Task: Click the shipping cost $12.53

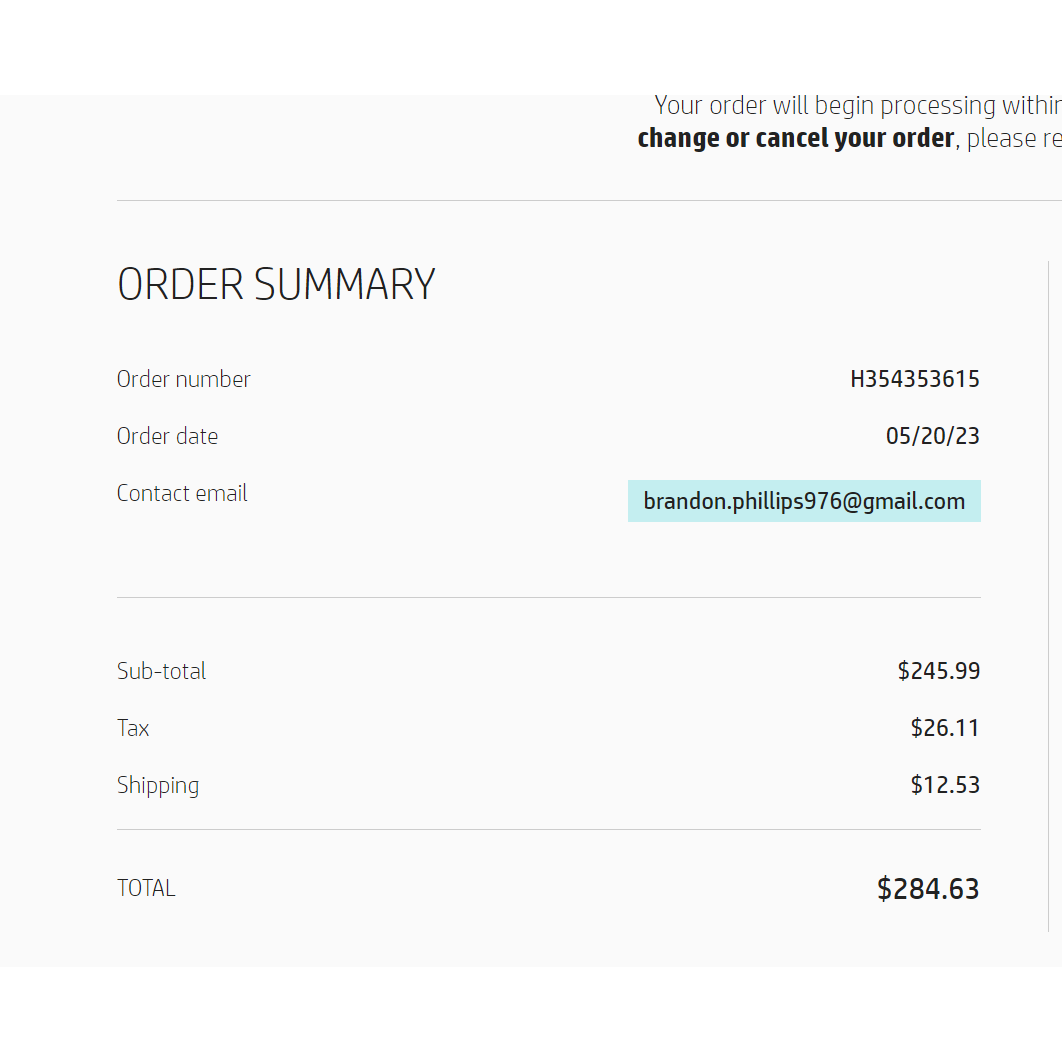Action: point(945,785)
